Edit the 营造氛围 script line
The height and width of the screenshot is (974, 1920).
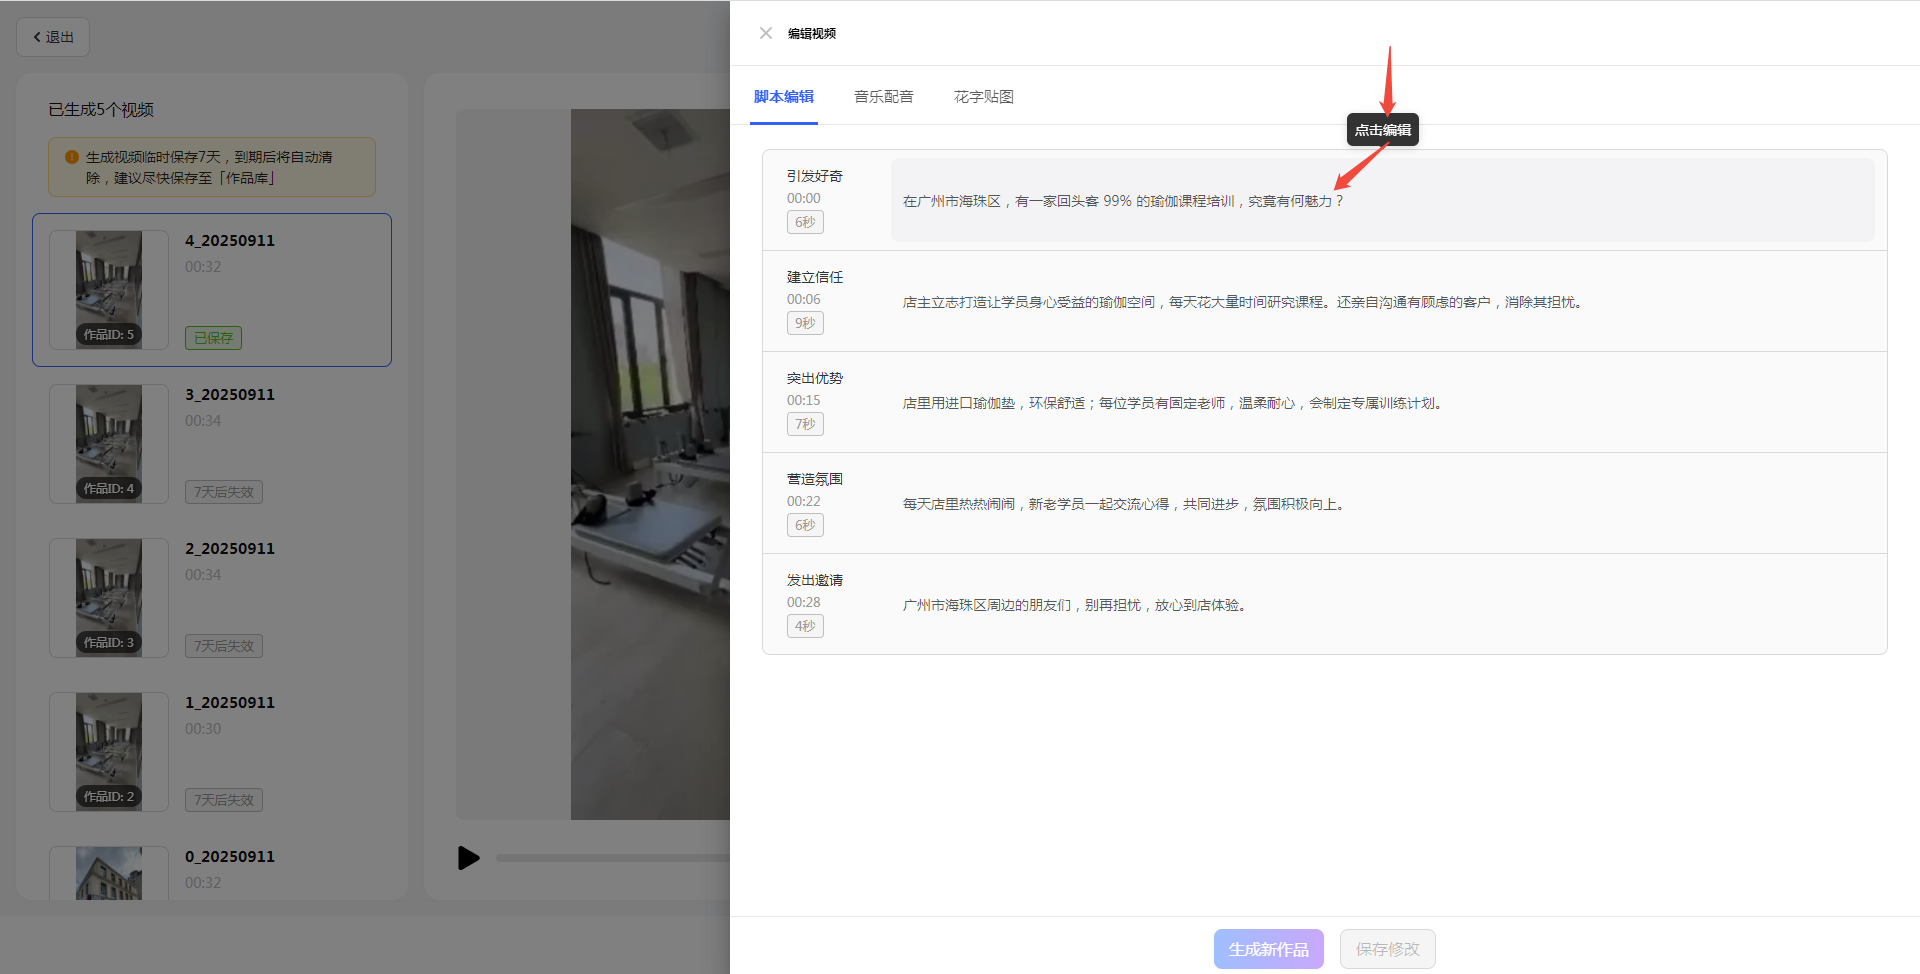1122,504
